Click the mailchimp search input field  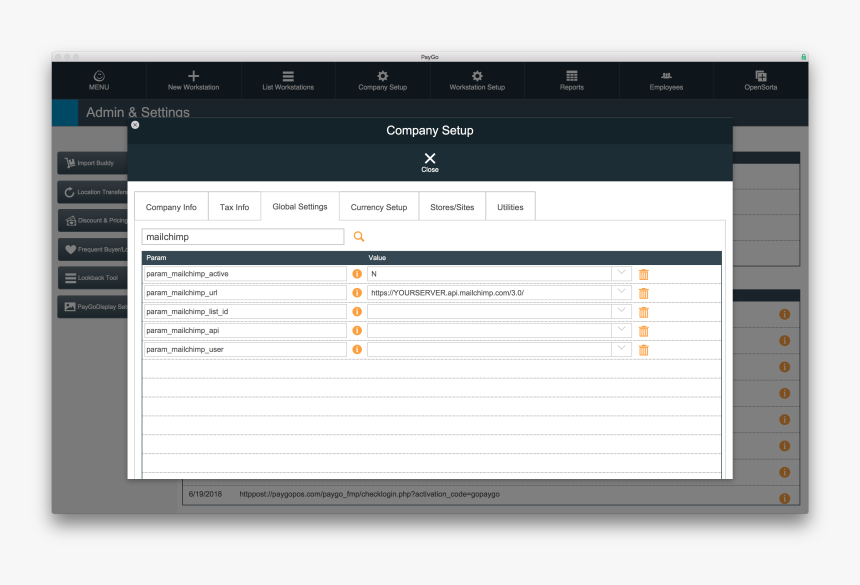[x=243, y=237]
